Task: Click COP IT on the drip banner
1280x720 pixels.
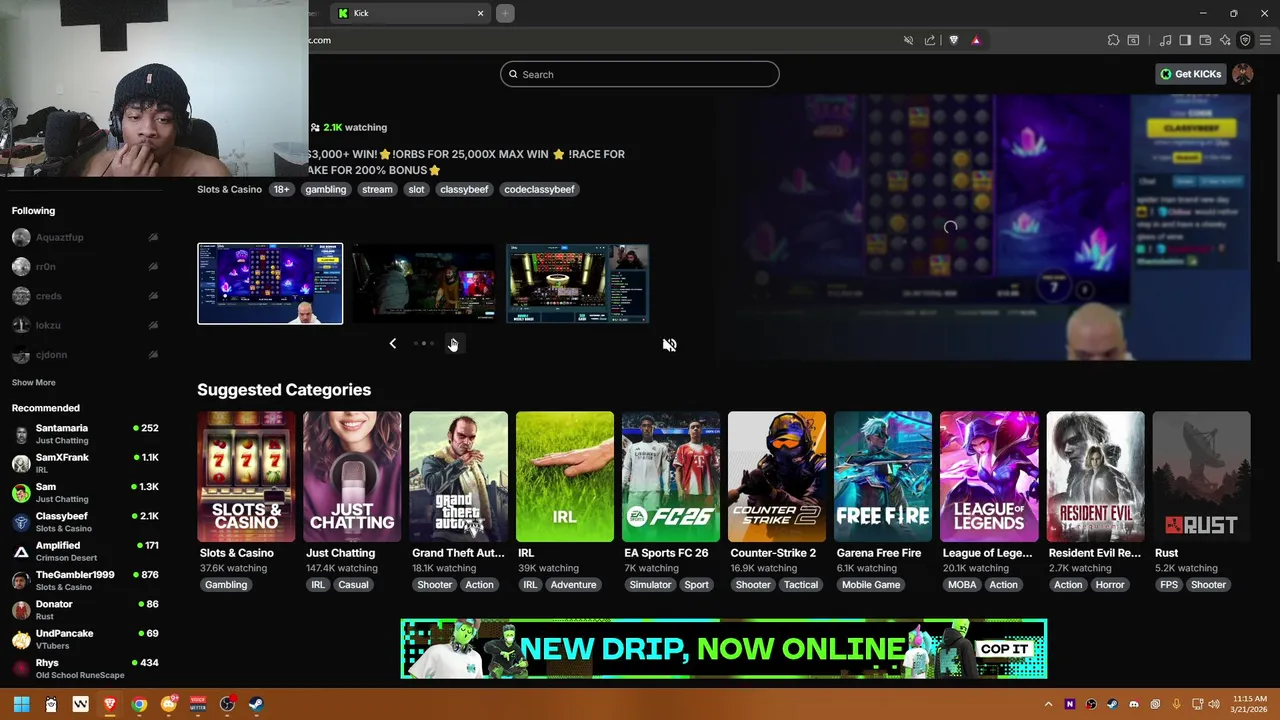Action: (1004, 649)
